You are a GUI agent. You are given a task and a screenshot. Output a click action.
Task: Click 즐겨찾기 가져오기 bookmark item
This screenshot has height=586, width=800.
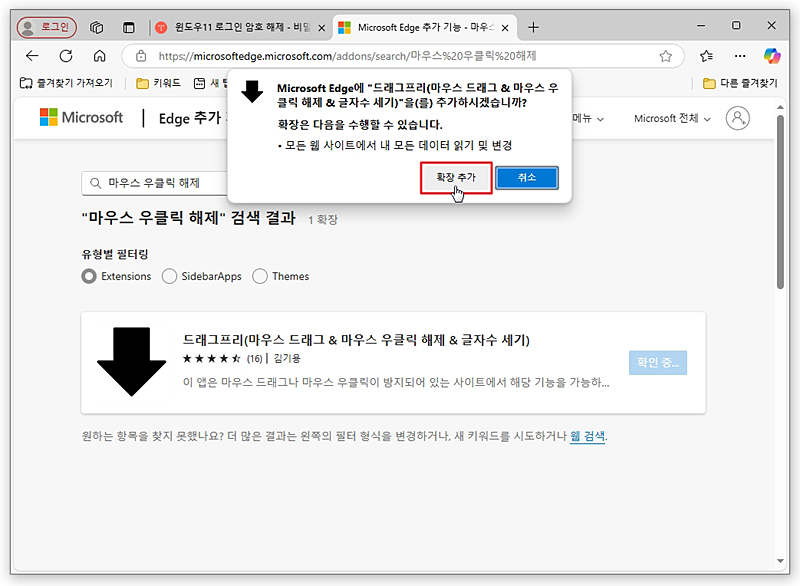[66, 83]
